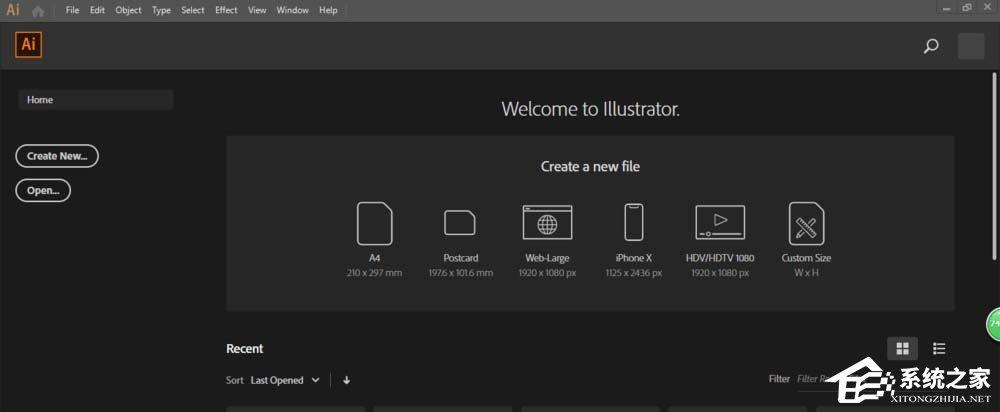Image resolution: width=1000 pixels, height=412 pixels.
Task: Click the 210 x 297 mm dimensions text
Action: [x=374, y=273]
